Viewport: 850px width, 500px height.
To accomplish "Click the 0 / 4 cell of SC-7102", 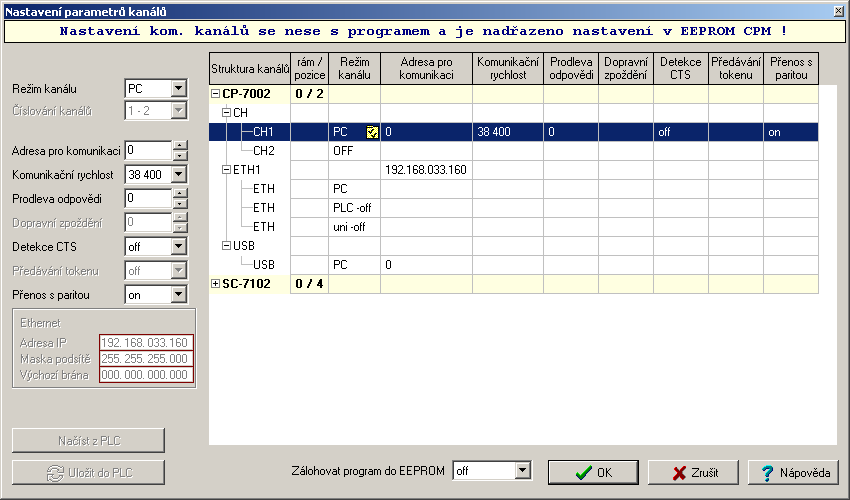I will coord(310,284).
